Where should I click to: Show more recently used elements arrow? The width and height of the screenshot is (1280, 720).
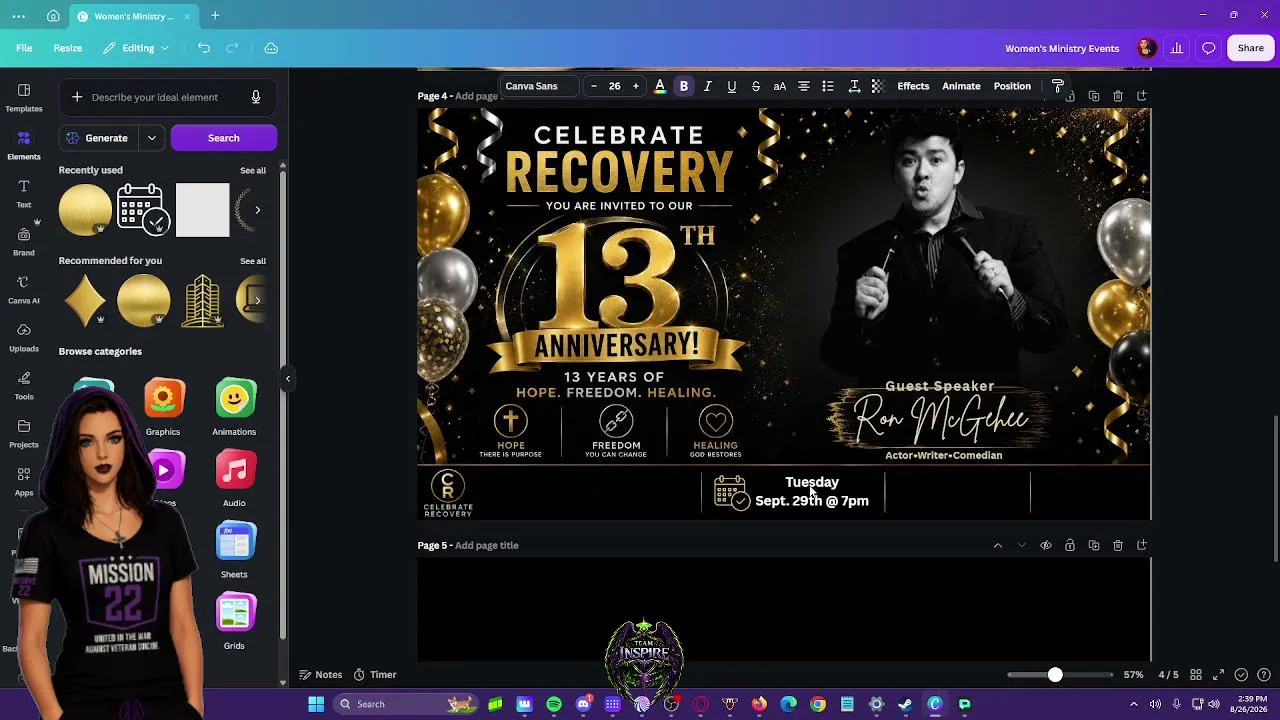pyautogui.click(x=257, y=210)
